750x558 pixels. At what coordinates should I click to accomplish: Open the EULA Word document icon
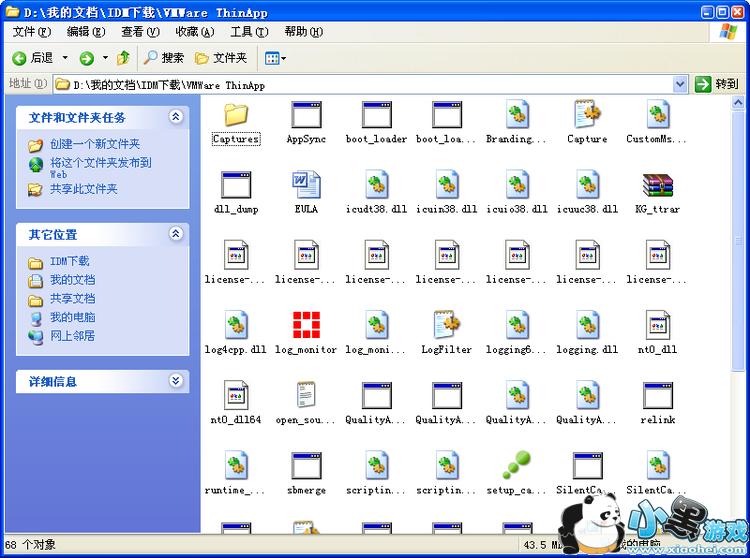(306, 185)
